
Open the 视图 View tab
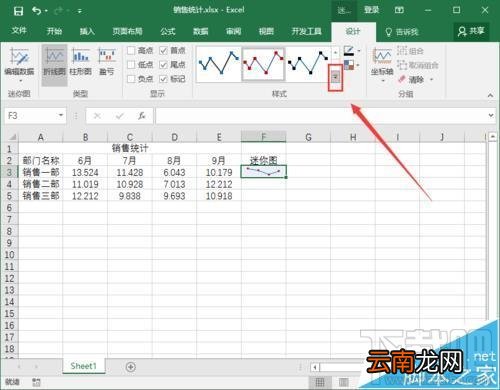point(266,31)
